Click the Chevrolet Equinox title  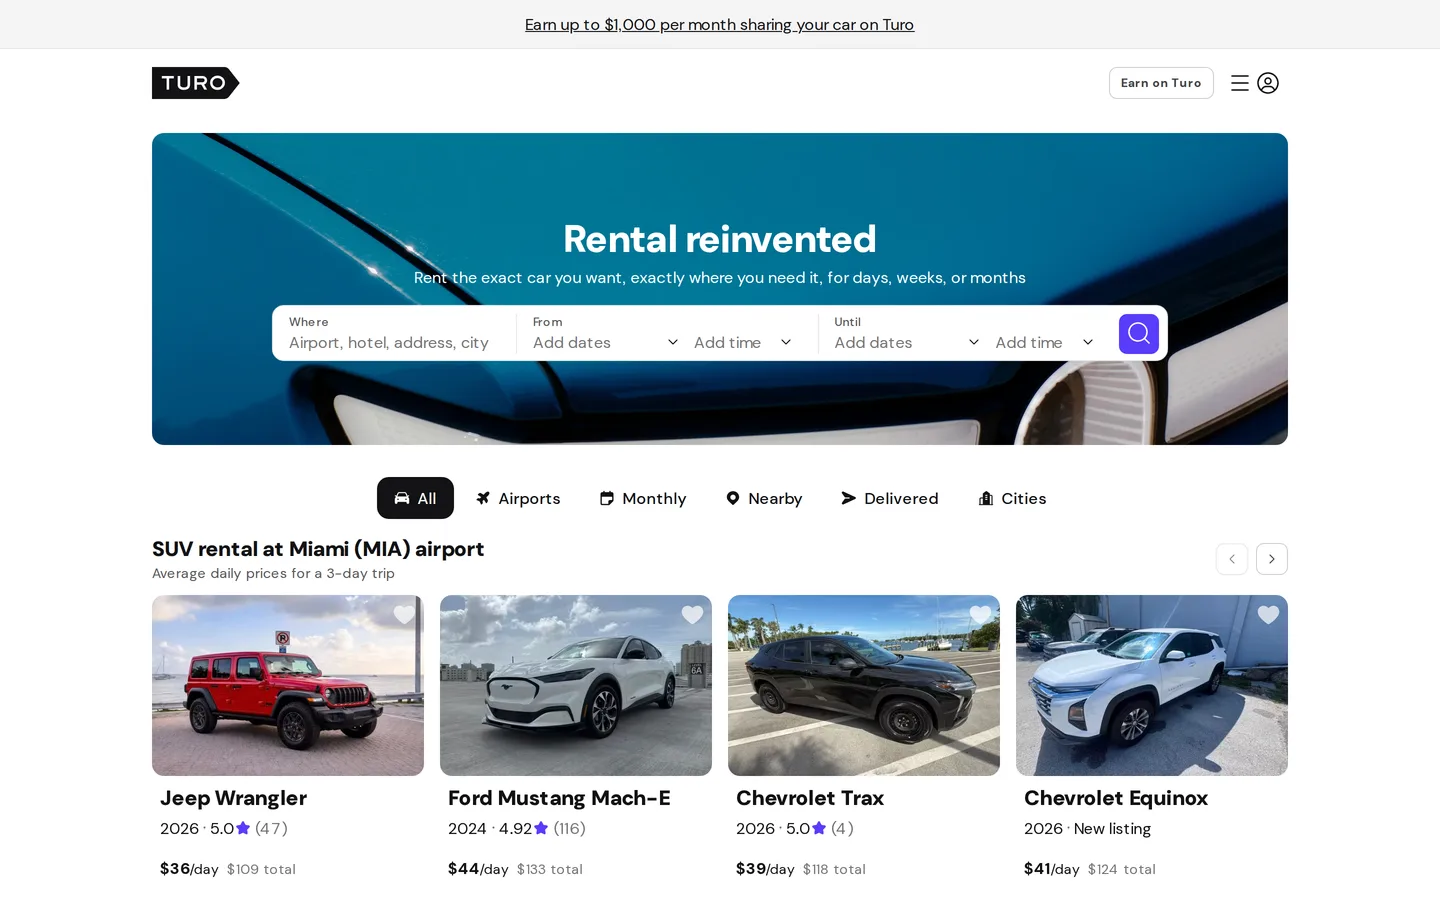coord(1116,798)
